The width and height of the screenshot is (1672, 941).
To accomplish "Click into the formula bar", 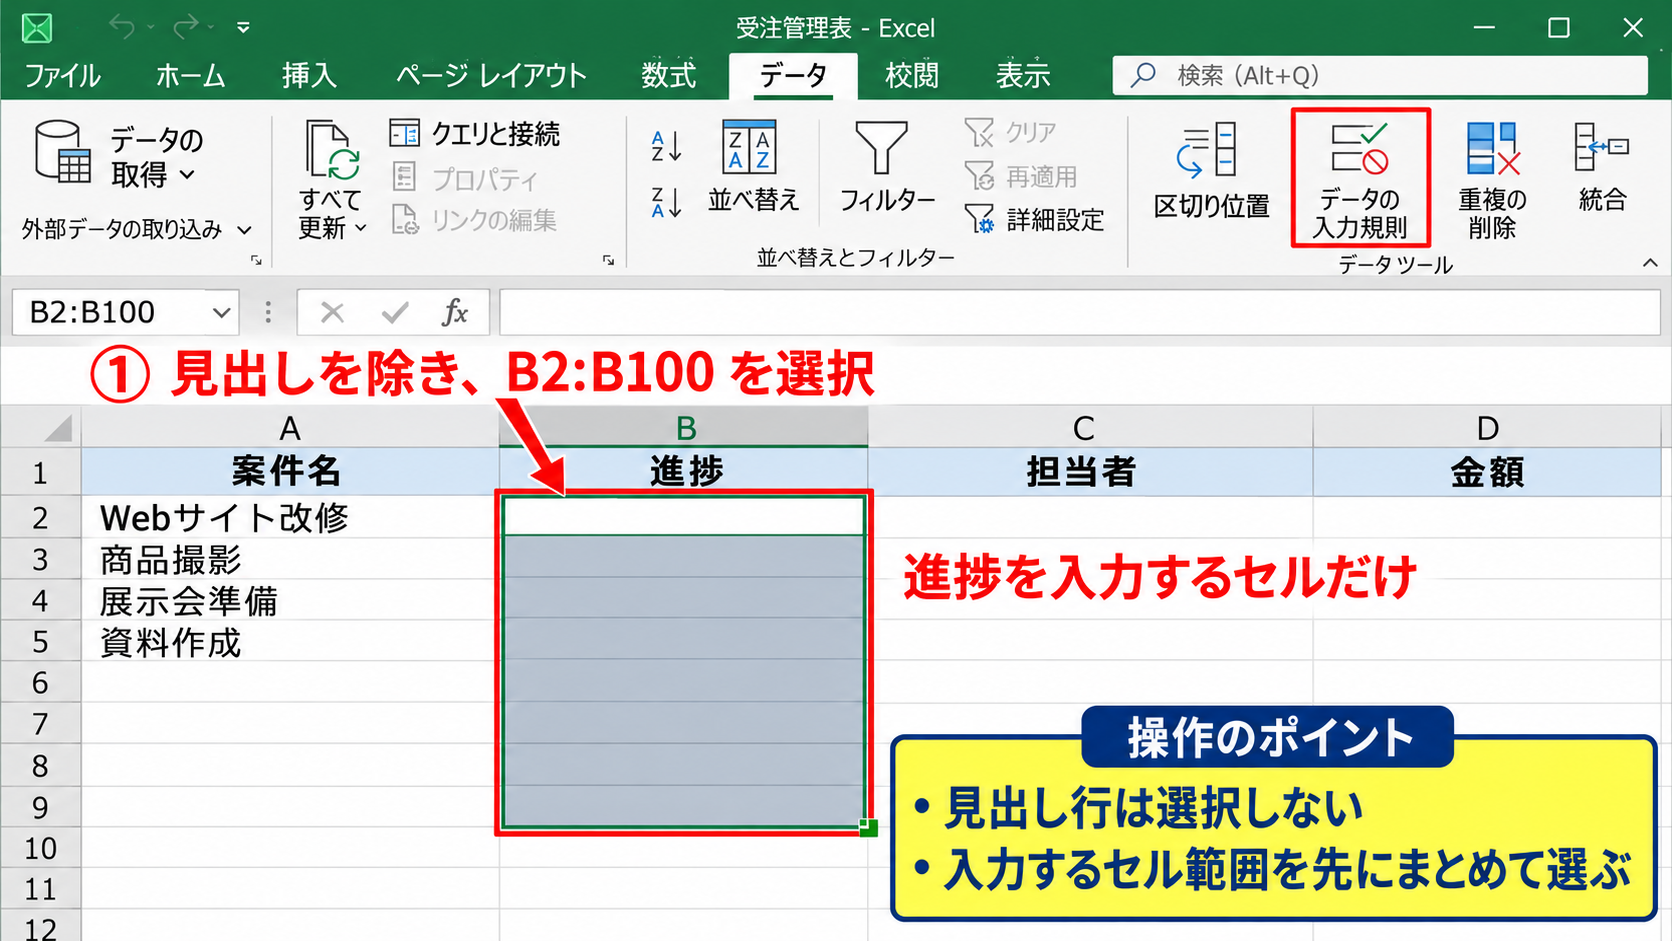I will 1080,313.
